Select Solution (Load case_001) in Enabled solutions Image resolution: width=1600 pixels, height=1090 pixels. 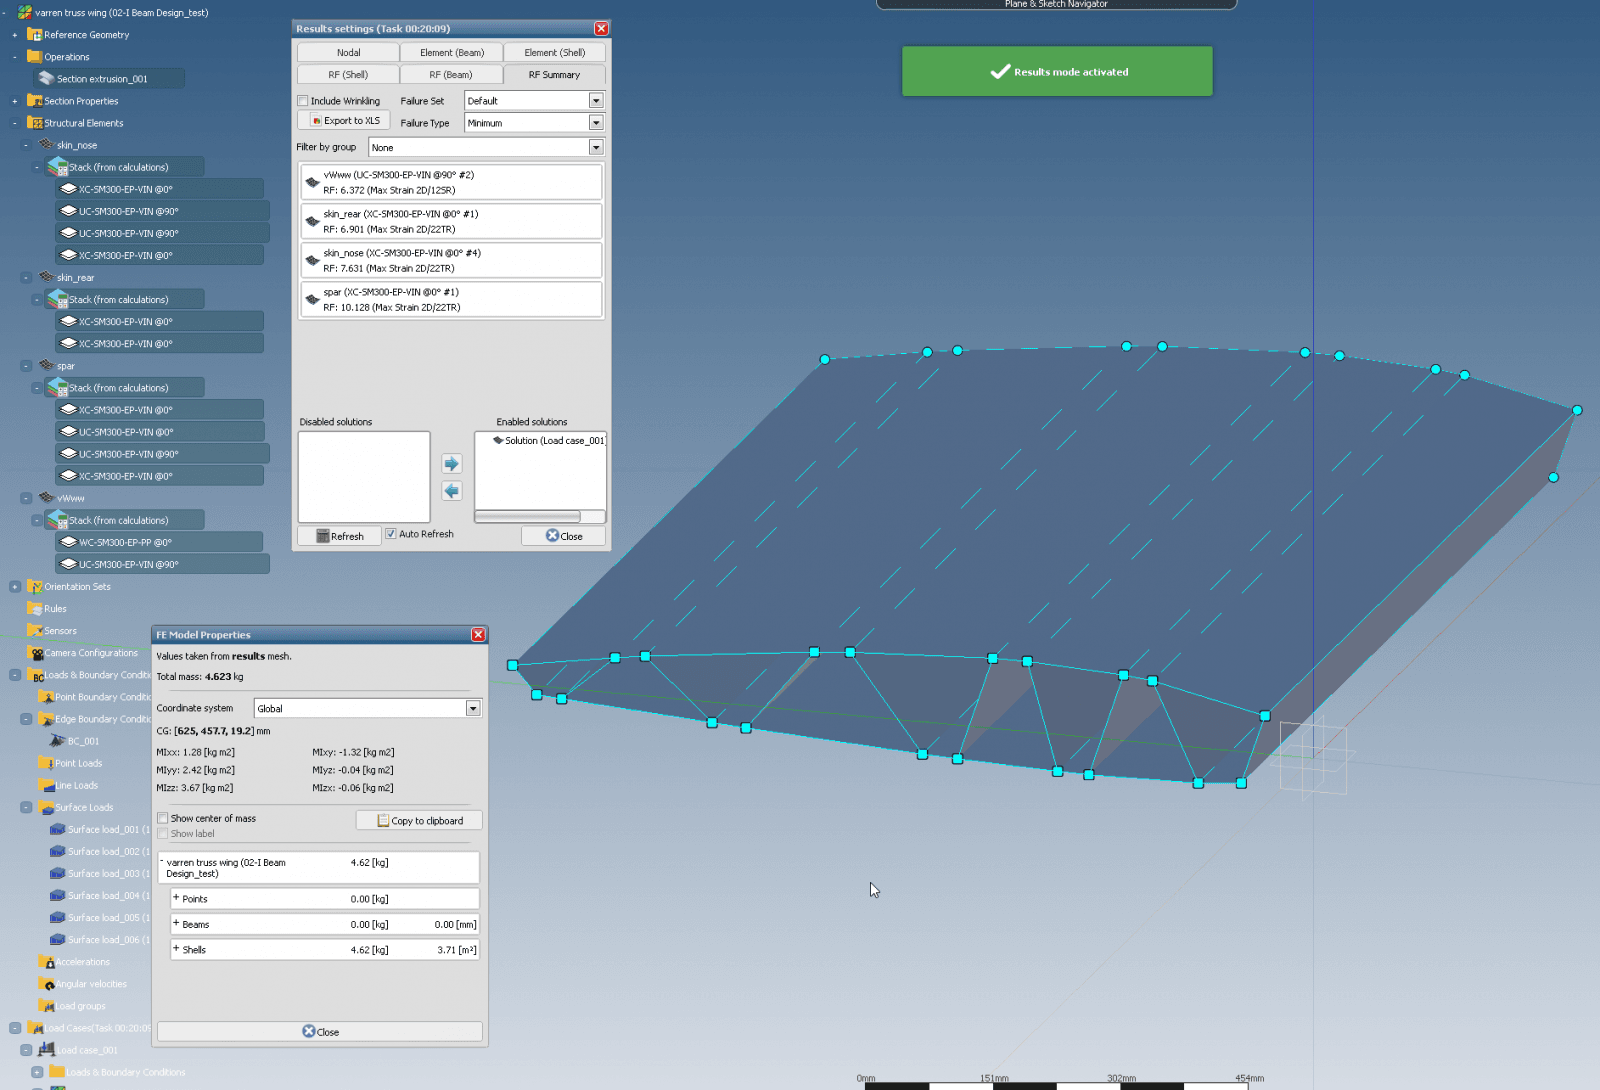(548, 441)
